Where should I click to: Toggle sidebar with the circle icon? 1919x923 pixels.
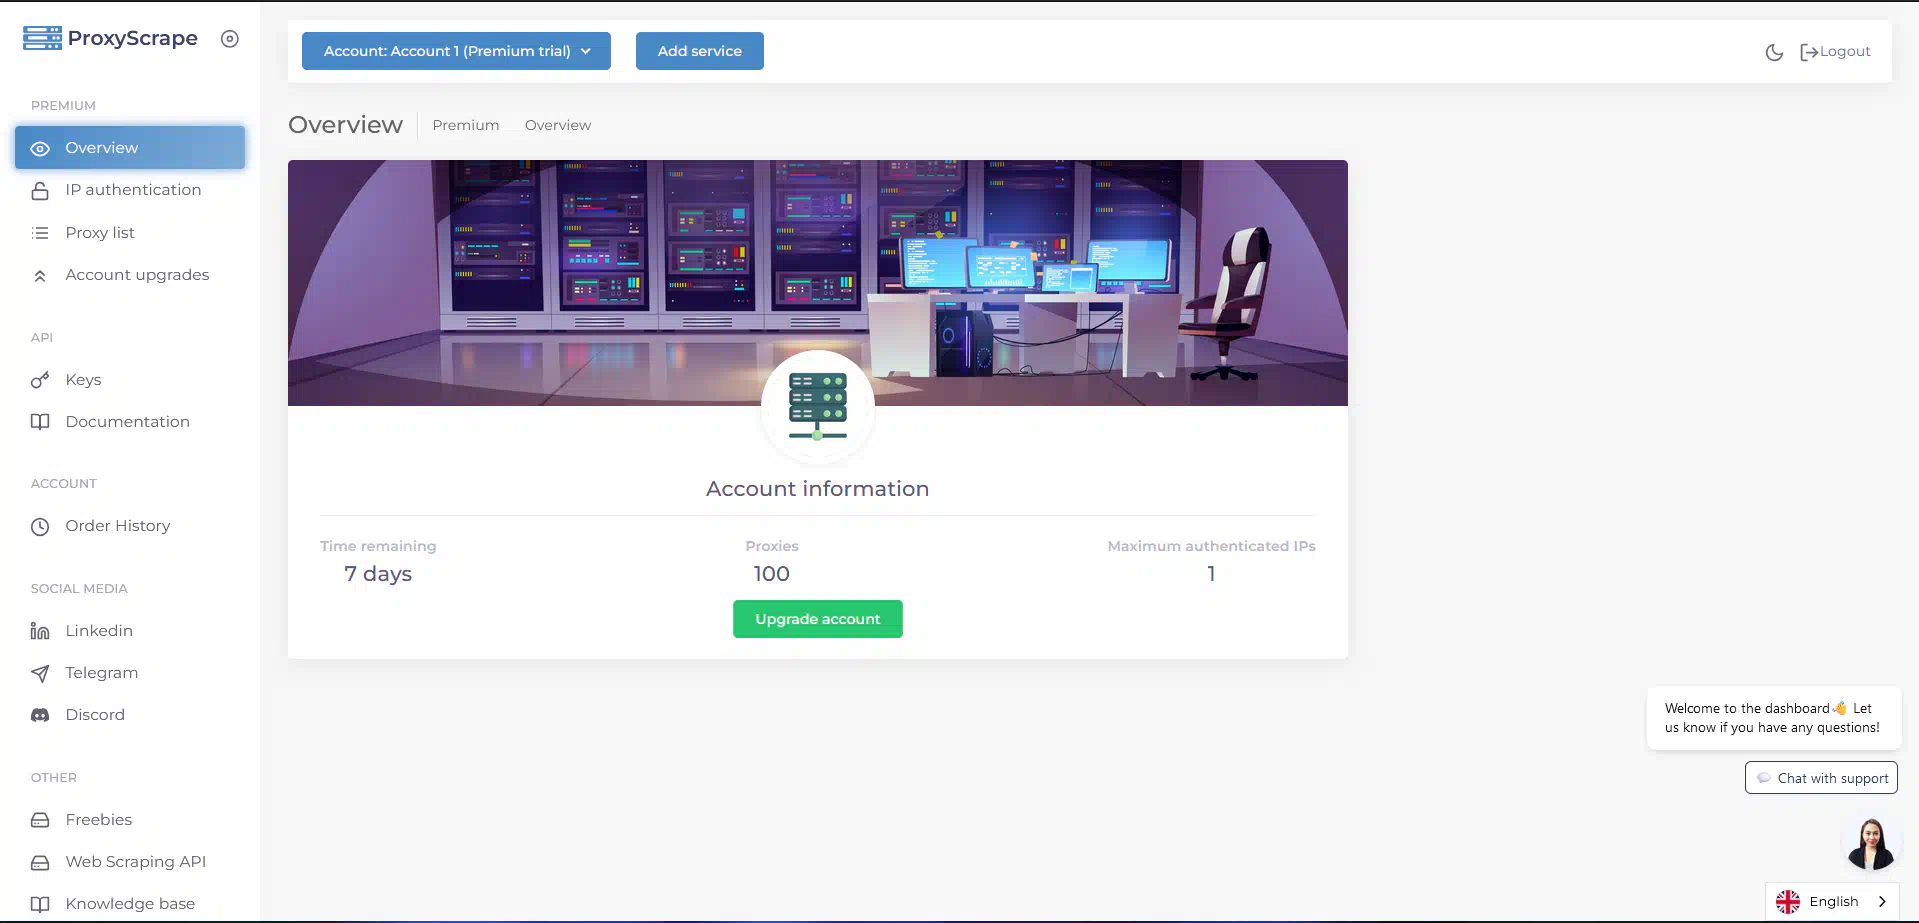pos(230,39)
